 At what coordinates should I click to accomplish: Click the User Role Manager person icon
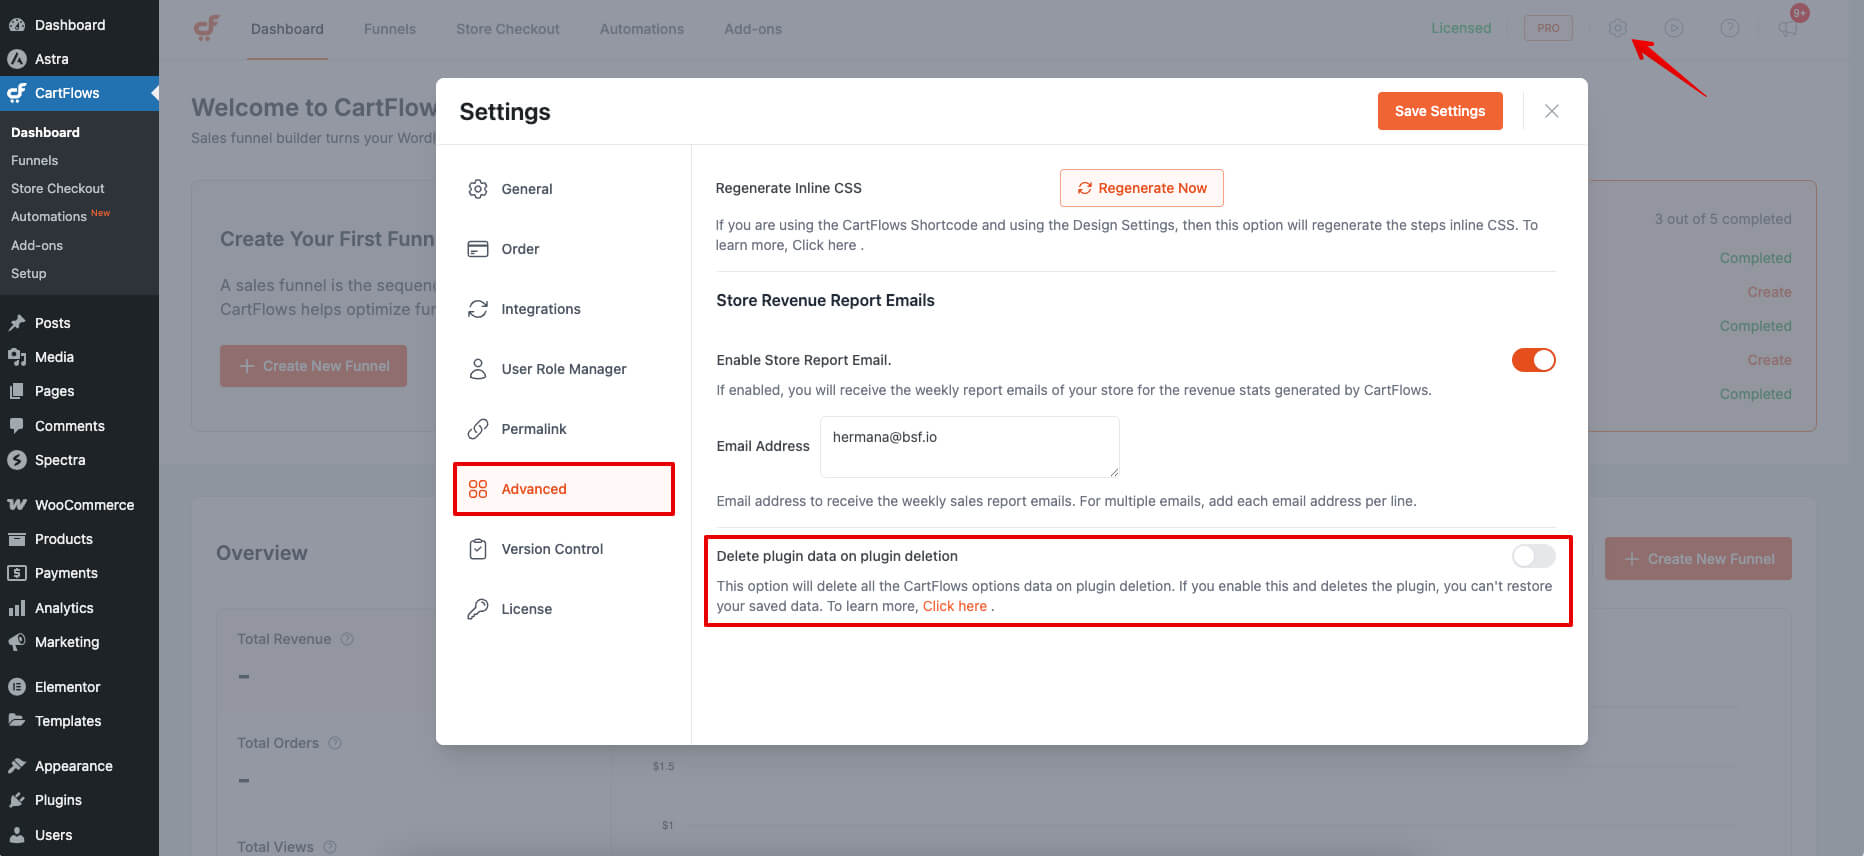click(478, 369)
